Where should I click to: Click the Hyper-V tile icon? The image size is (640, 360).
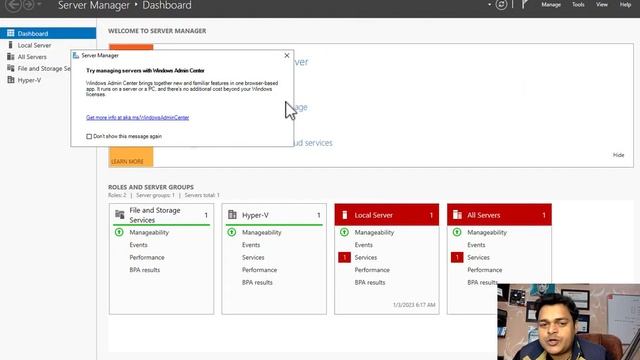232,214
